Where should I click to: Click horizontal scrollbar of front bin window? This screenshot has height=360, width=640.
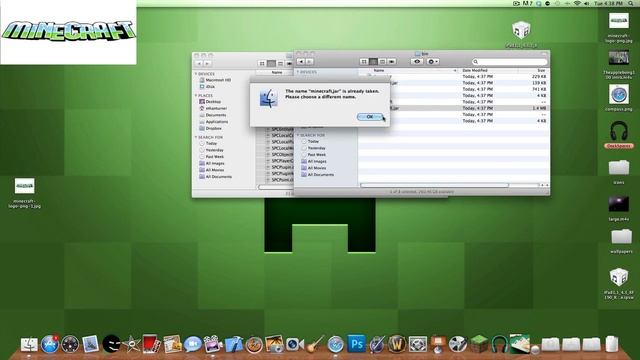click(x=435, y=185)
